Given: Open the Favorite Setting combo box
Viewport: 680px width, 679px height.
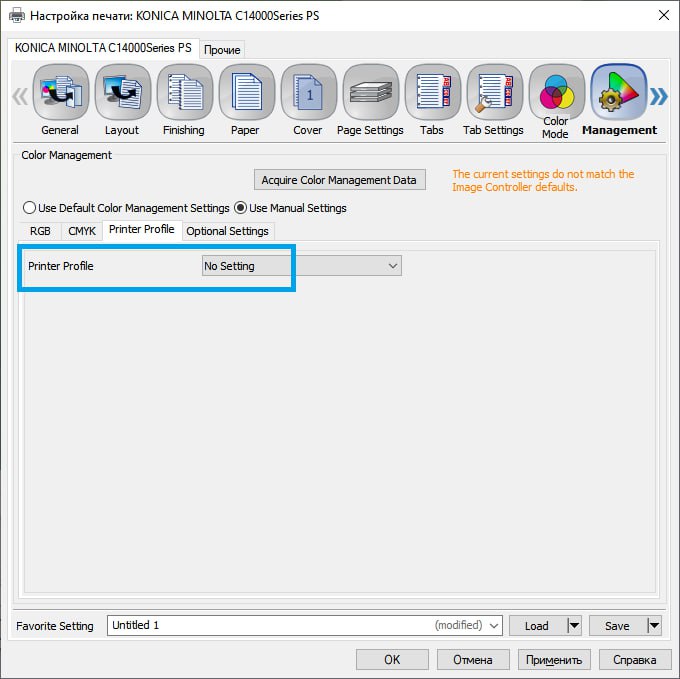Looking at the screenshot, I should tap(304, 625).
